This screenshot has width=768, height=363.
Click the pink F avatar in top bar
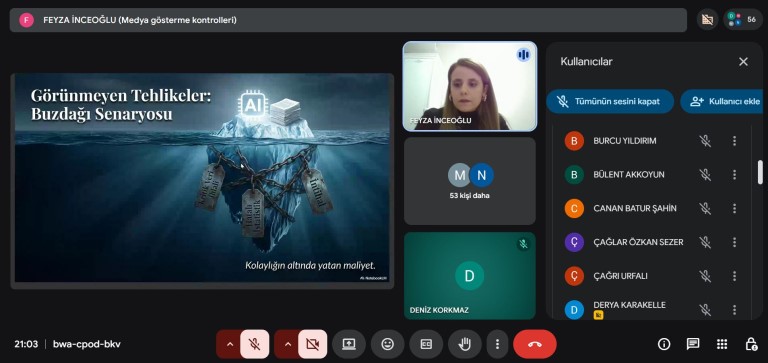[x=26, y=20]
